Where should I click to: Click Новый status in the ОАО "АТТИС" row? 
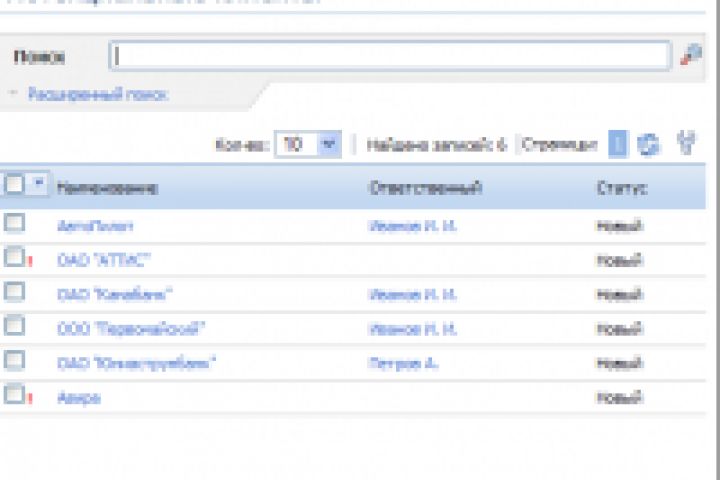[x=619, y=260]
